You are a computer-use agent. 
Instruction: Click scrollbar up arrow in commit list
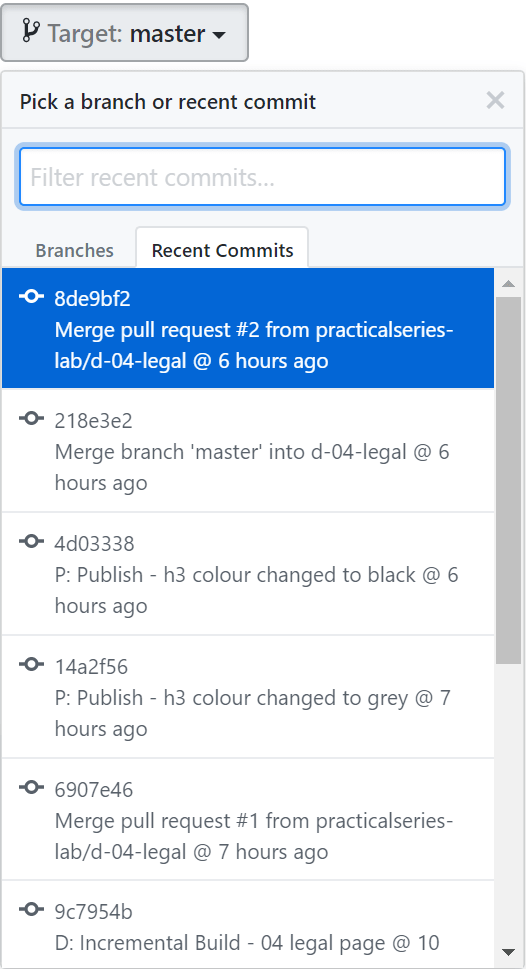(509, 284)
